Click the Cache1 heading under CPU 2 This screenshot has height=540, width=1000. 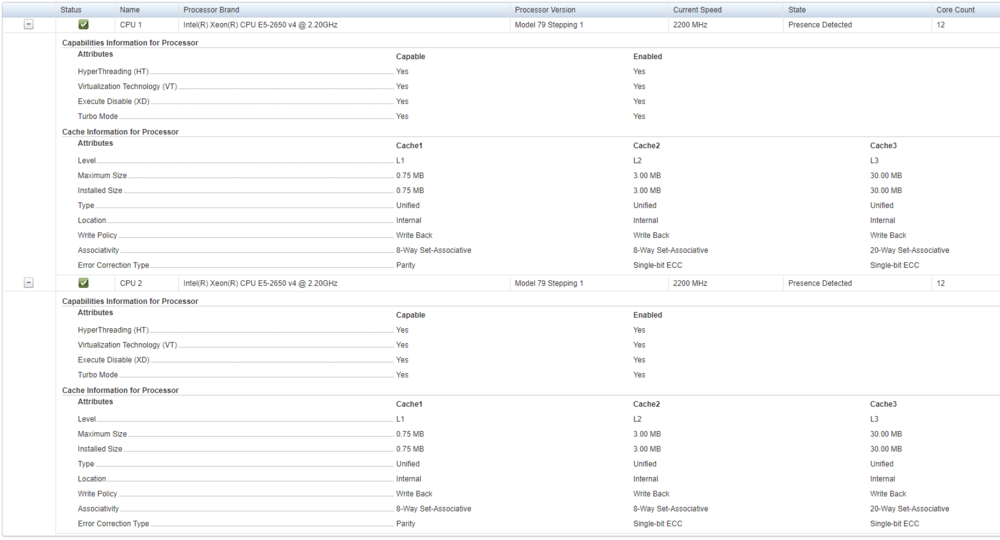click(x=409, y=404)
